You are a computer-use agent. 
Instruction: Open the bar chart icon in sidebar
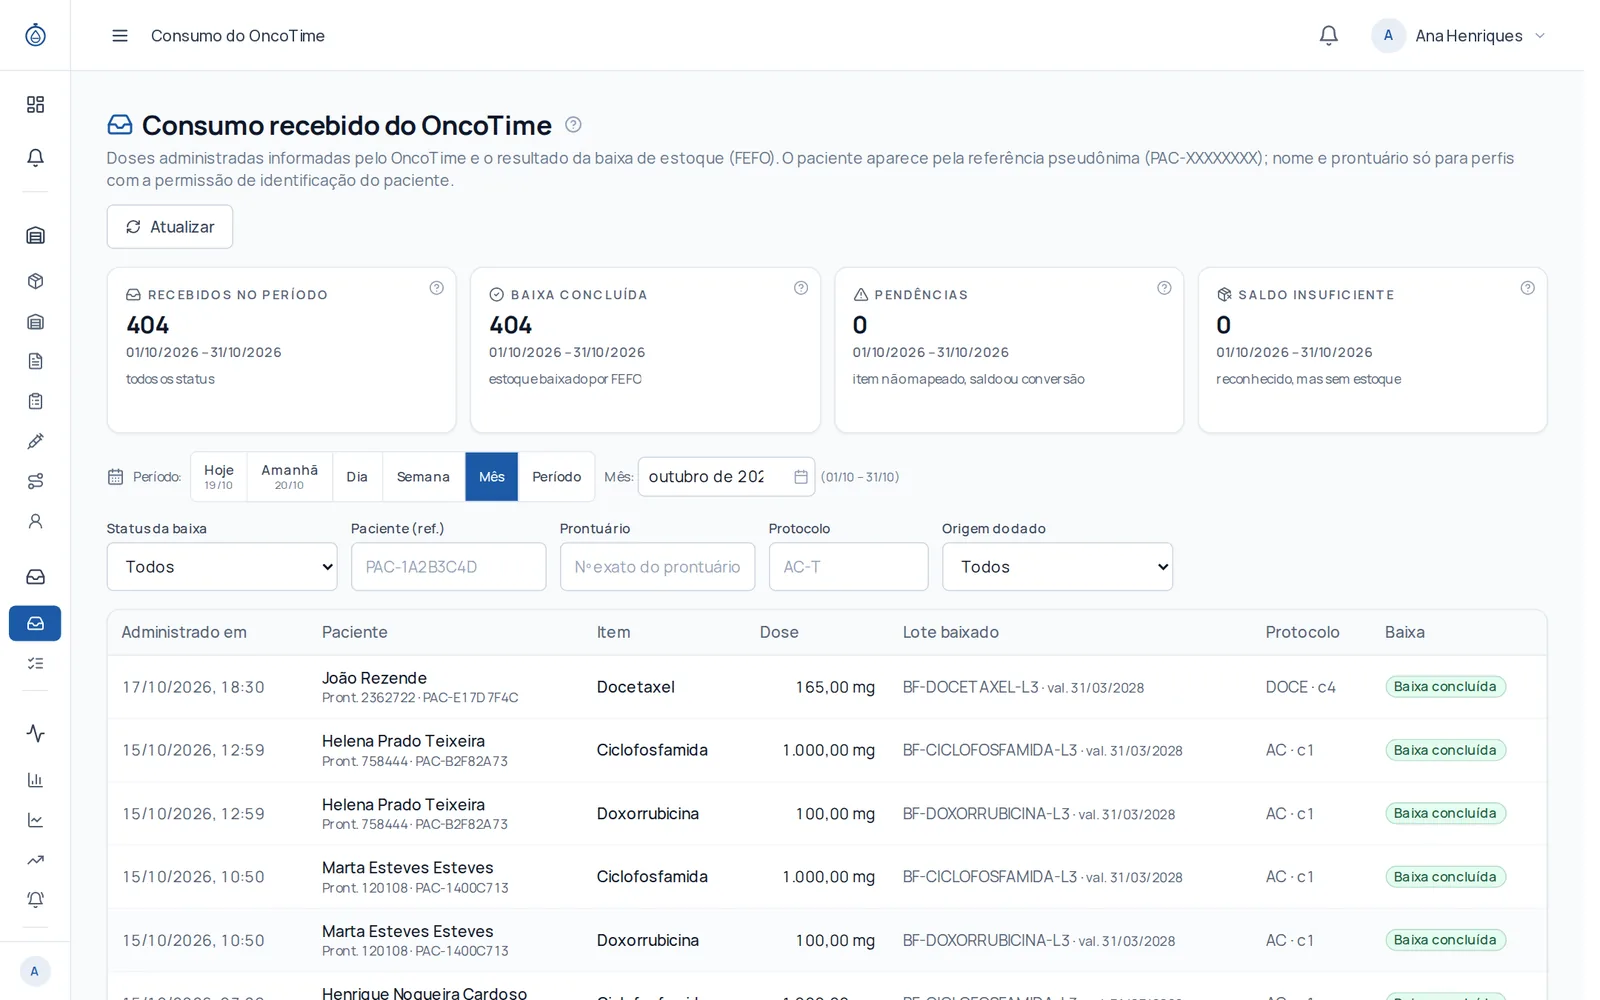[x=35, y=780]
